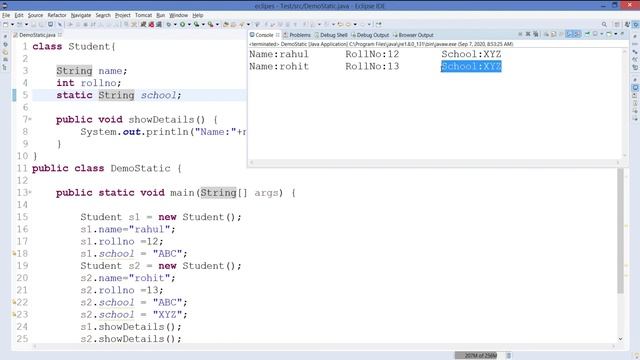The image size is (640, 360).
Task: Click the console horizontal scrollbar
Action: click(x=435, y=162)
